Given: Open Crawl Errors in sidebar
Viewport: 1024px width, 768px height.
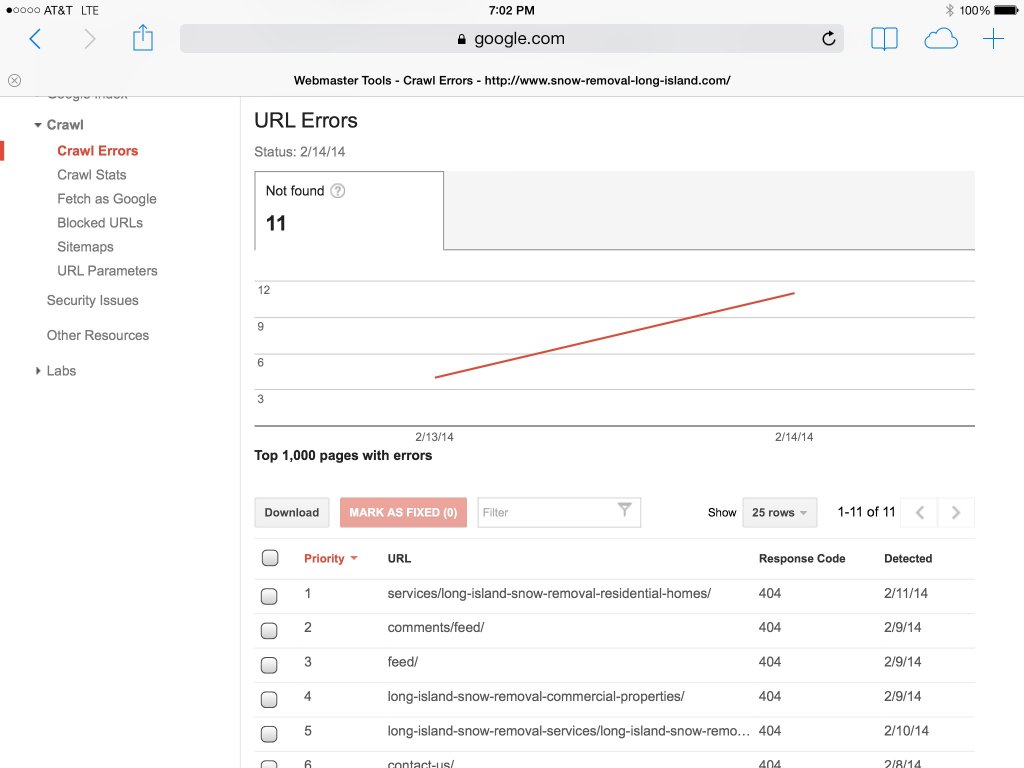Looking at the screenshot, I should point(98,151).
